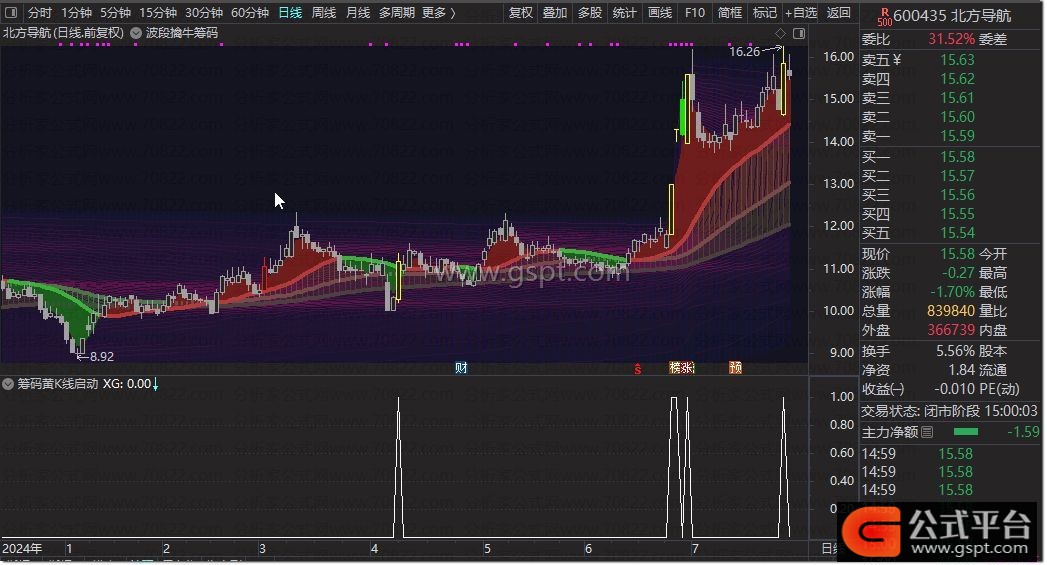The height and width of the screenshot is (565, 1047).
Task: Click the chart title 北方导航(日线,前复权)
Action: 63,33
